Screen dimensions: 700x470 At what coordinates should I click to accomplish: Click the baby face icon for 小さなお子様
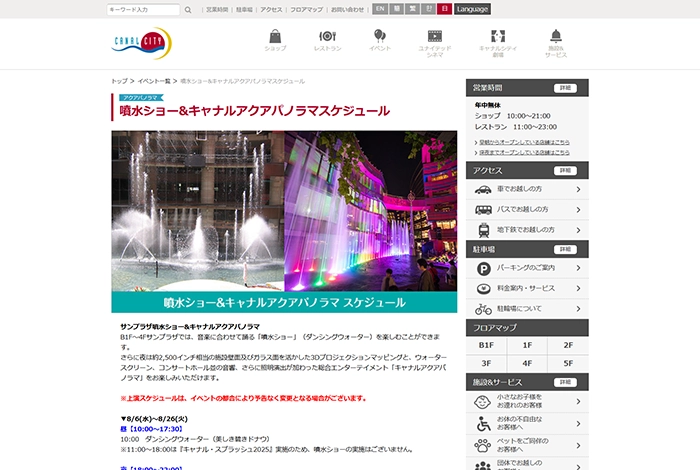(482, 402)
